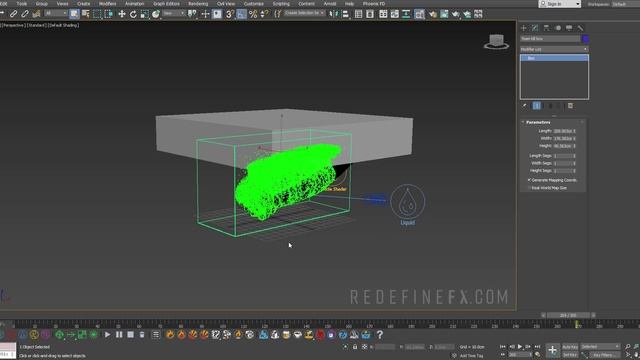Activate the Select and Rotate tool
Viewport: 640px width, 360px height.
coord(133,14)
